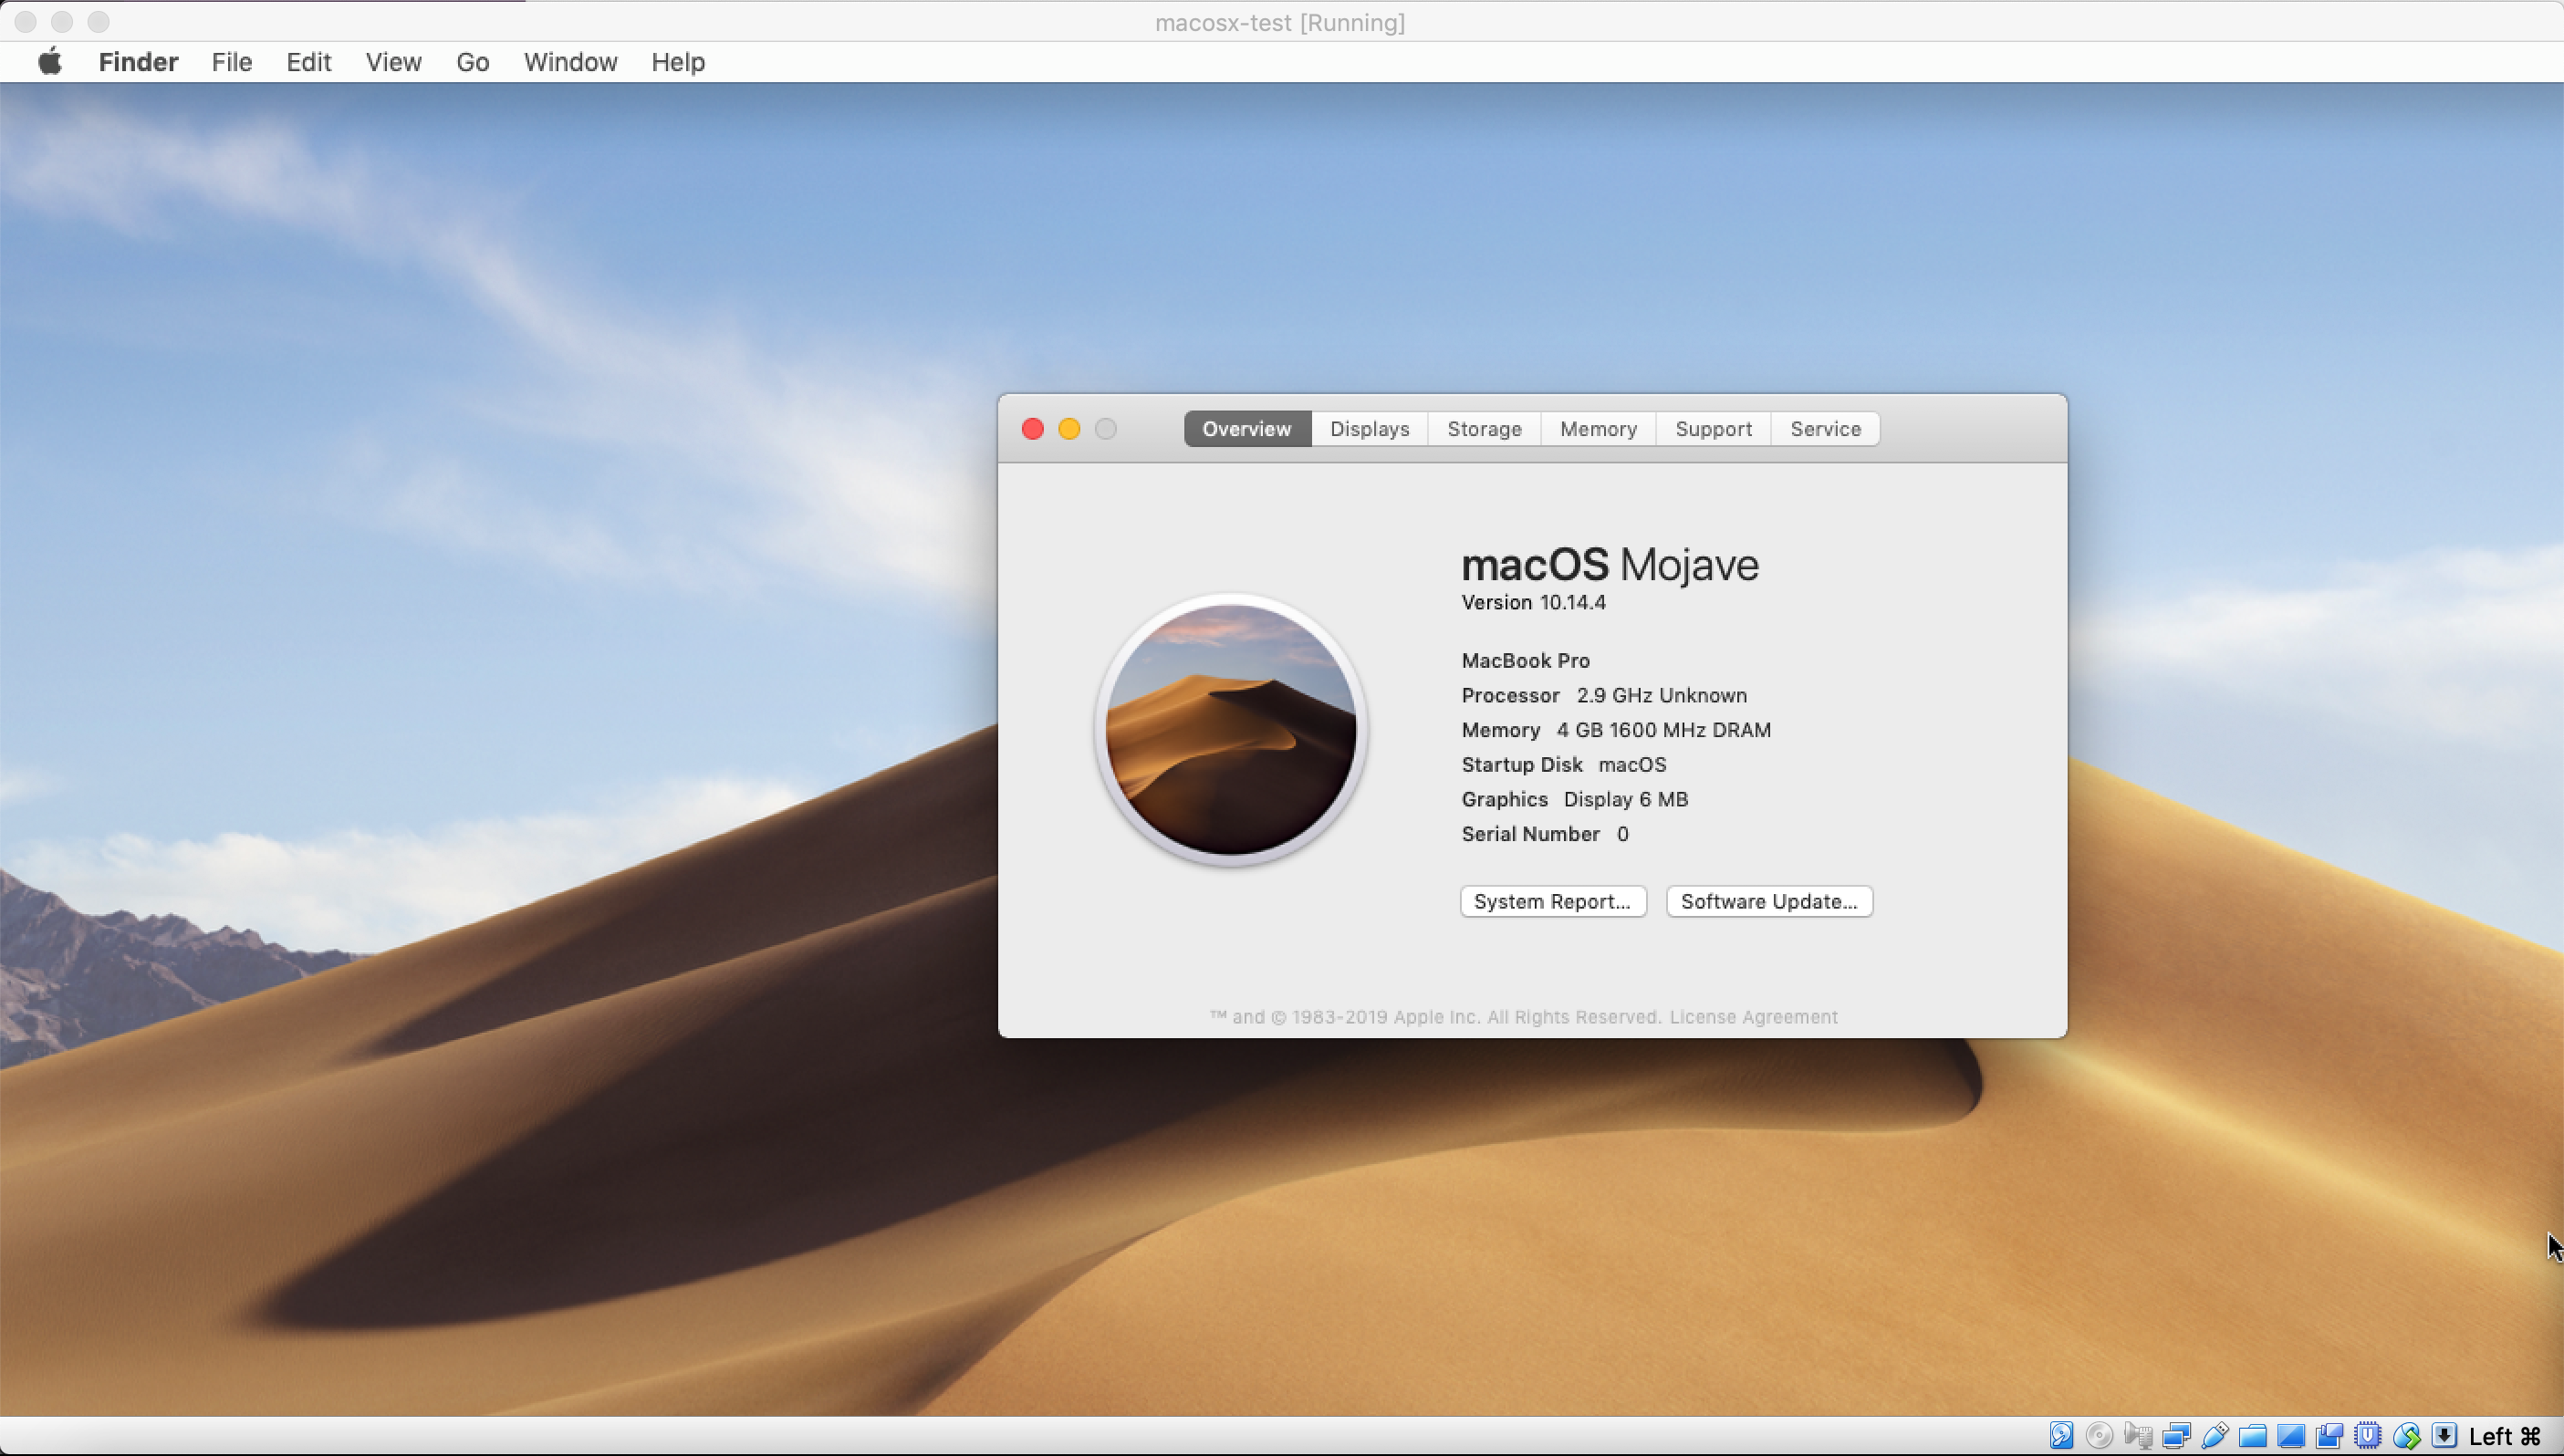Switch to the Displays tab
Image resolution: width=2564 pixels, height=1456 pixels.
point(1369,429)
